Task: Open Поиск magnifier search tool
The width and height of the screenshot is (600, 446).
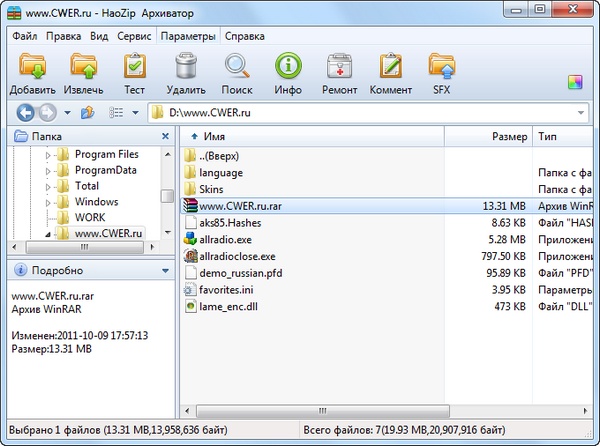Action: [237, 69]
